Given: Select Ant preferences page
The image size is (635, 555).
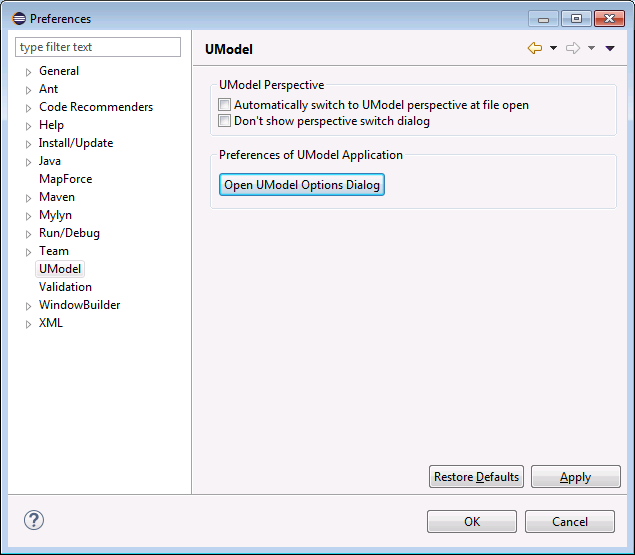Looking at the screenshot, I should [49, 89].
